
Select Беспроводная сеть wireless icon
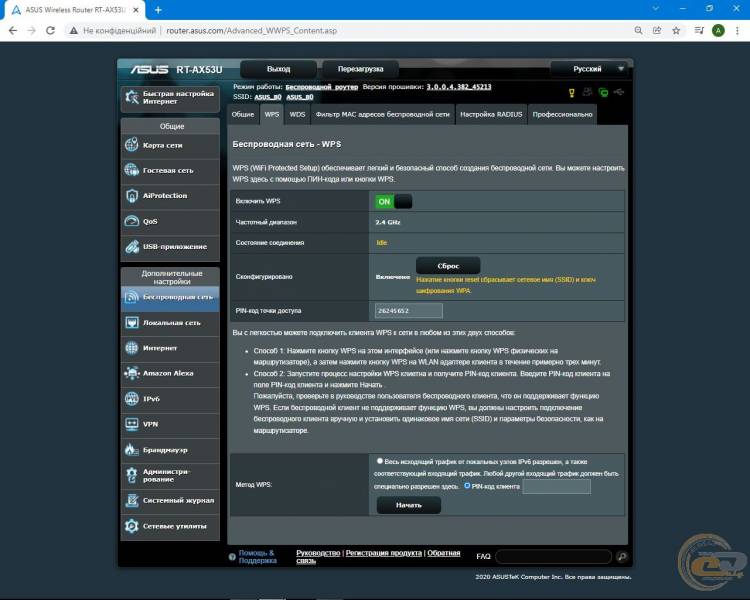[x=132, y=297]
